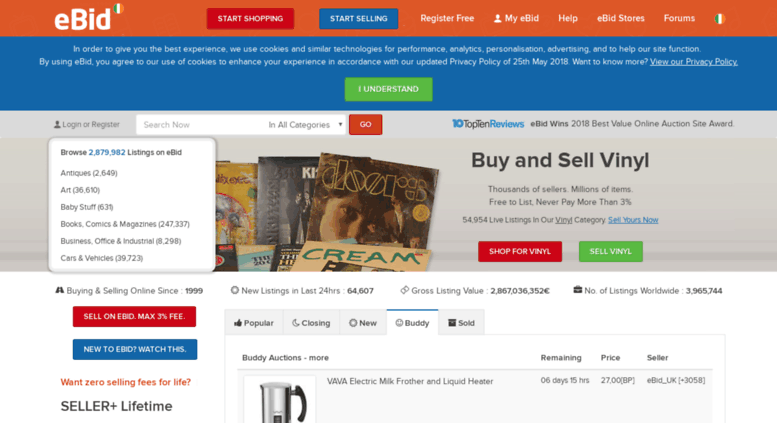Click the Search Now input field
This screenshot has height=423, width=777.
pyautogui.click(x=201, y=125)
